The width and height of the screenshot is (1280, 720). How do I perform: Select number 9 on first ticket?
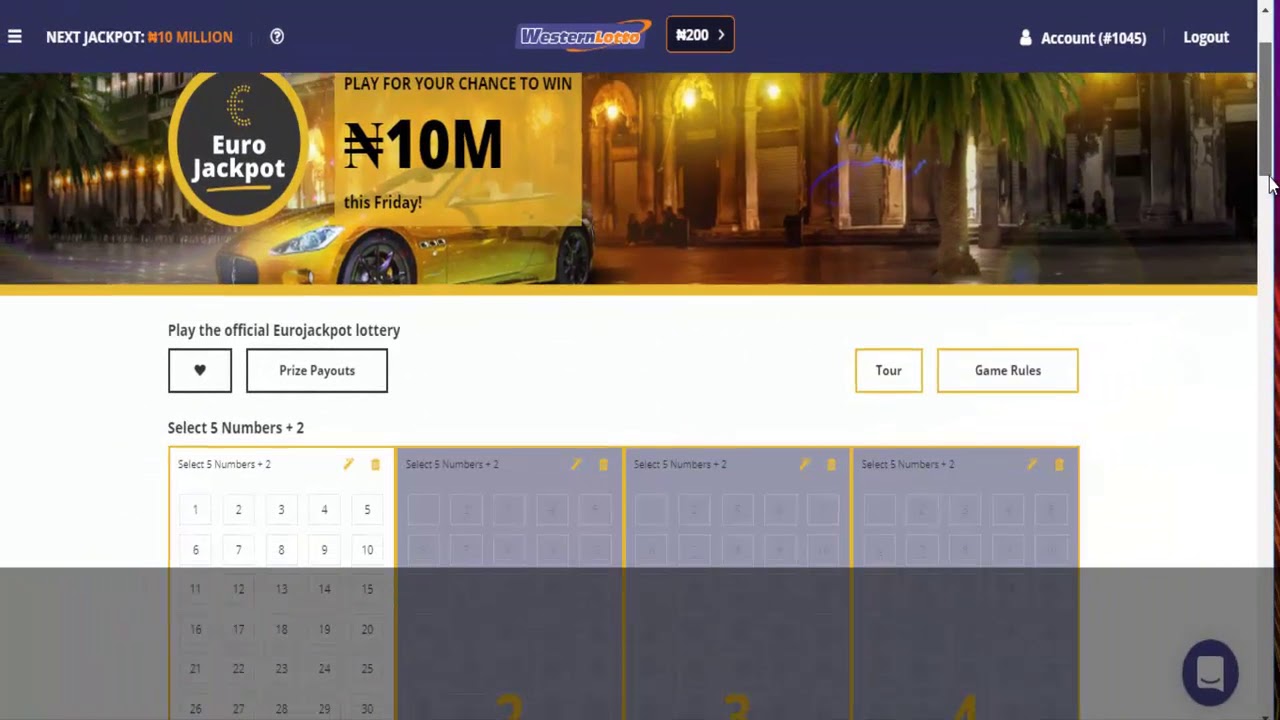[324, 550]
